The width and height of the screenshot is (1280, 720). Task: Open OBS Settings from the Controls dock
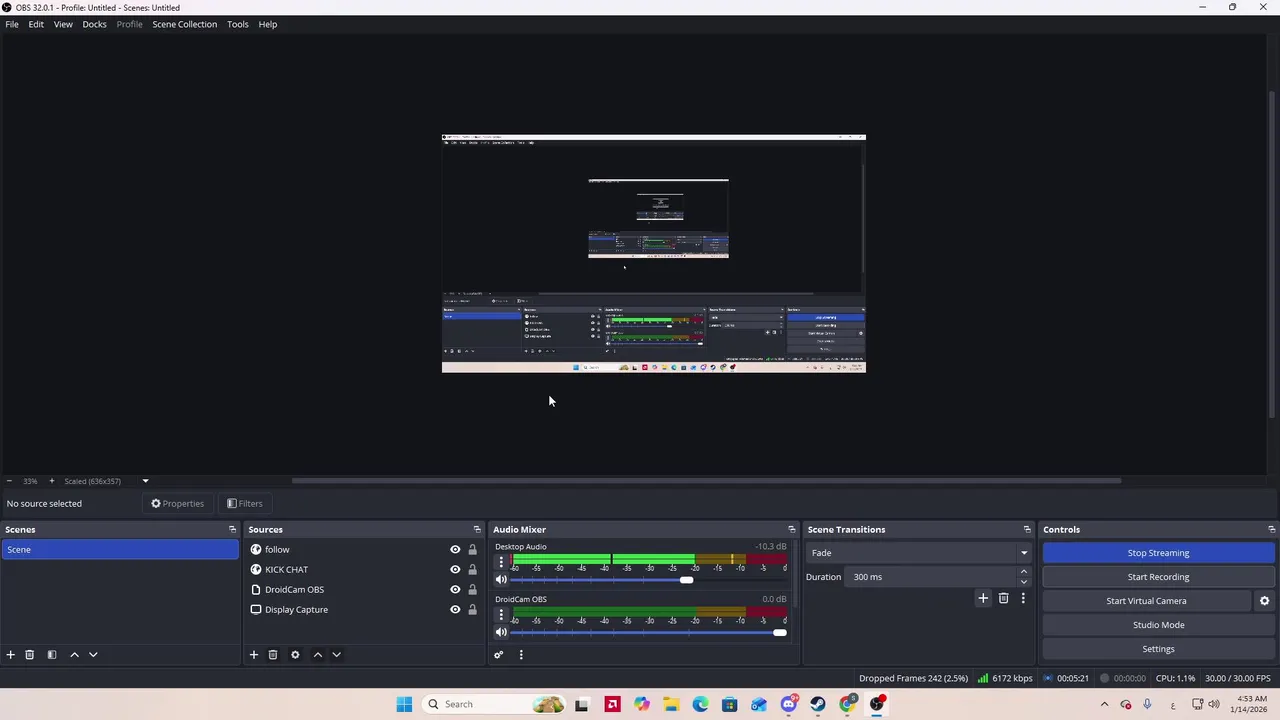pos(1158,649)
